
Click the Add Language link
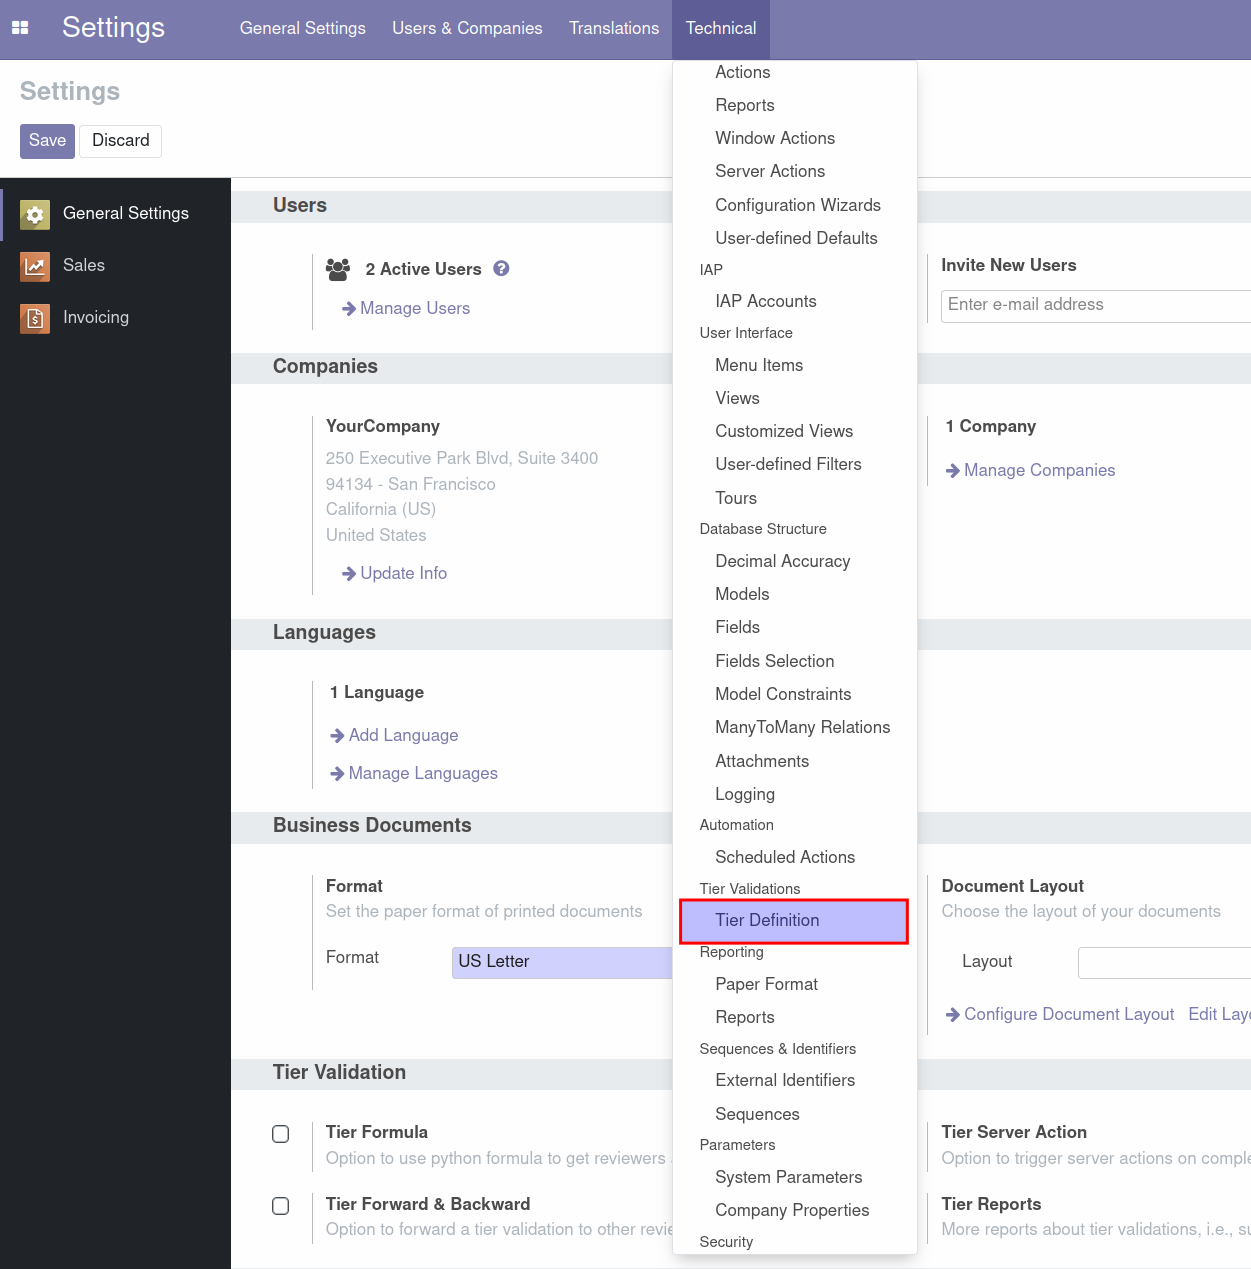(394, 736)
